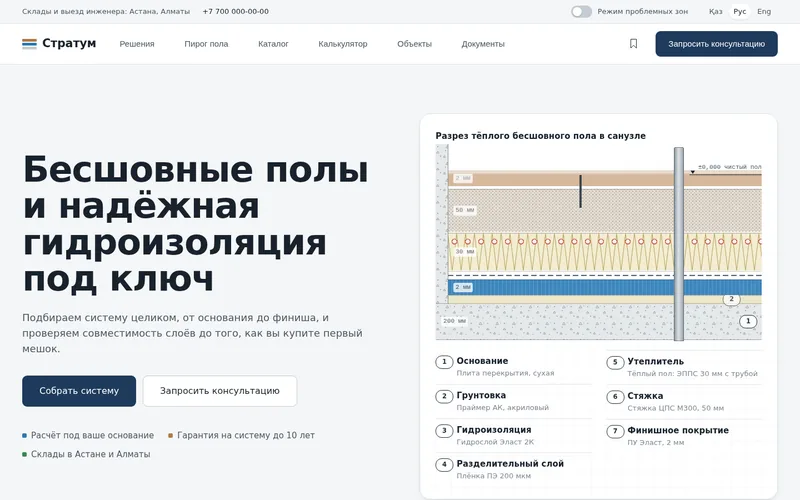Click text Гарантия на систему до 10 лет
Screen dimensions: 800x500
coord(246,435)
